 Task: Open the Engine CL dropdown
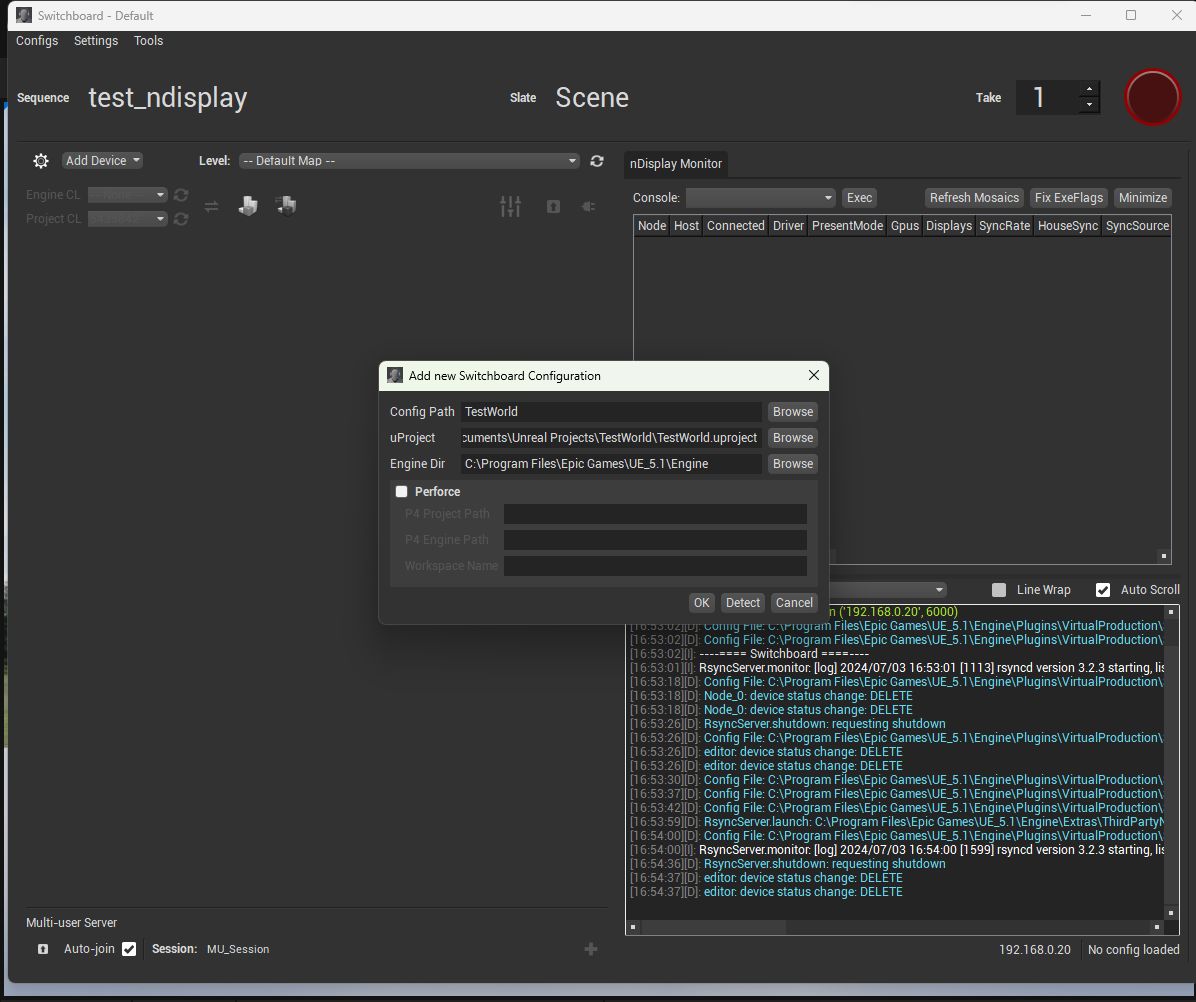[x=127, y=195]
